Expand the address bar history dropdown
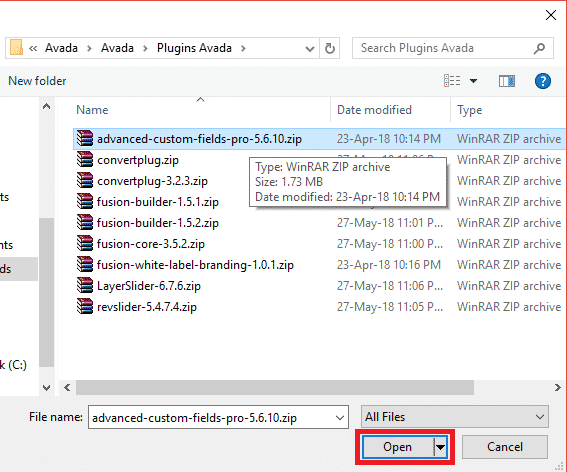 coord(310,48)
